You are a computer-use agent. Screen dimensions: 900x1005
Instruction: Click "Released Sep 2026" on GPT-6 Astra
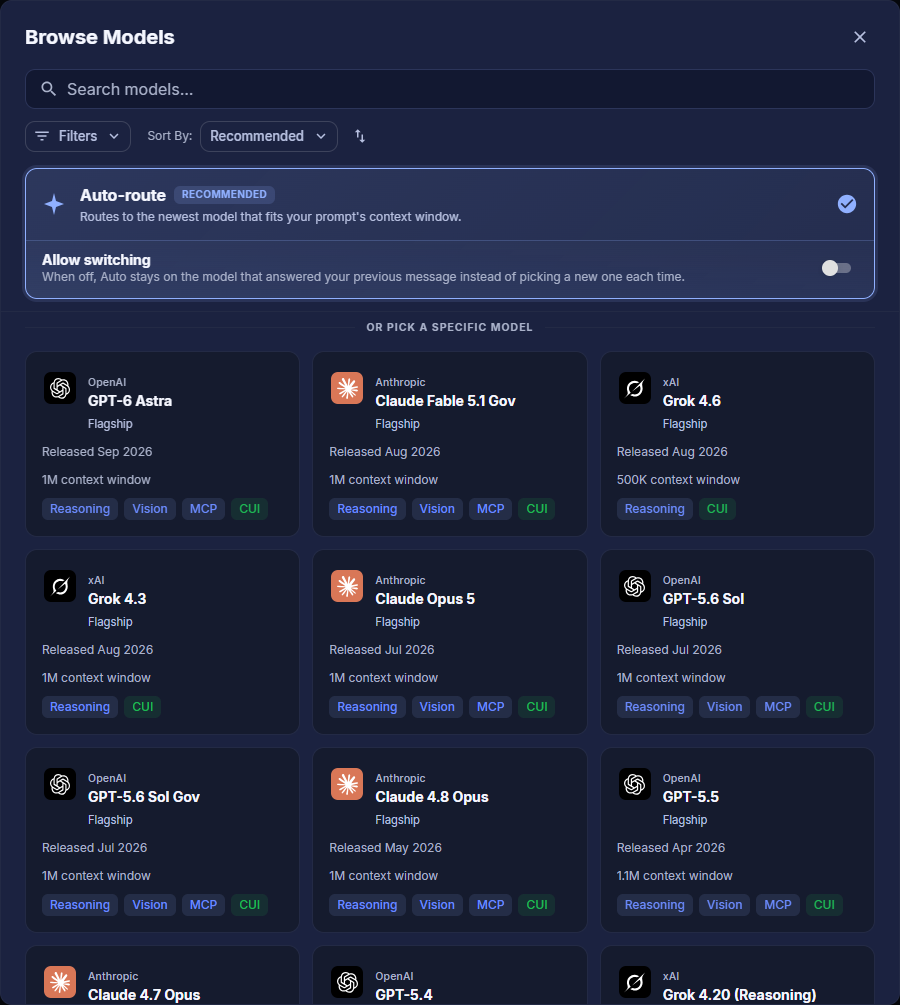pyautogui.click(x=97, y=452)
